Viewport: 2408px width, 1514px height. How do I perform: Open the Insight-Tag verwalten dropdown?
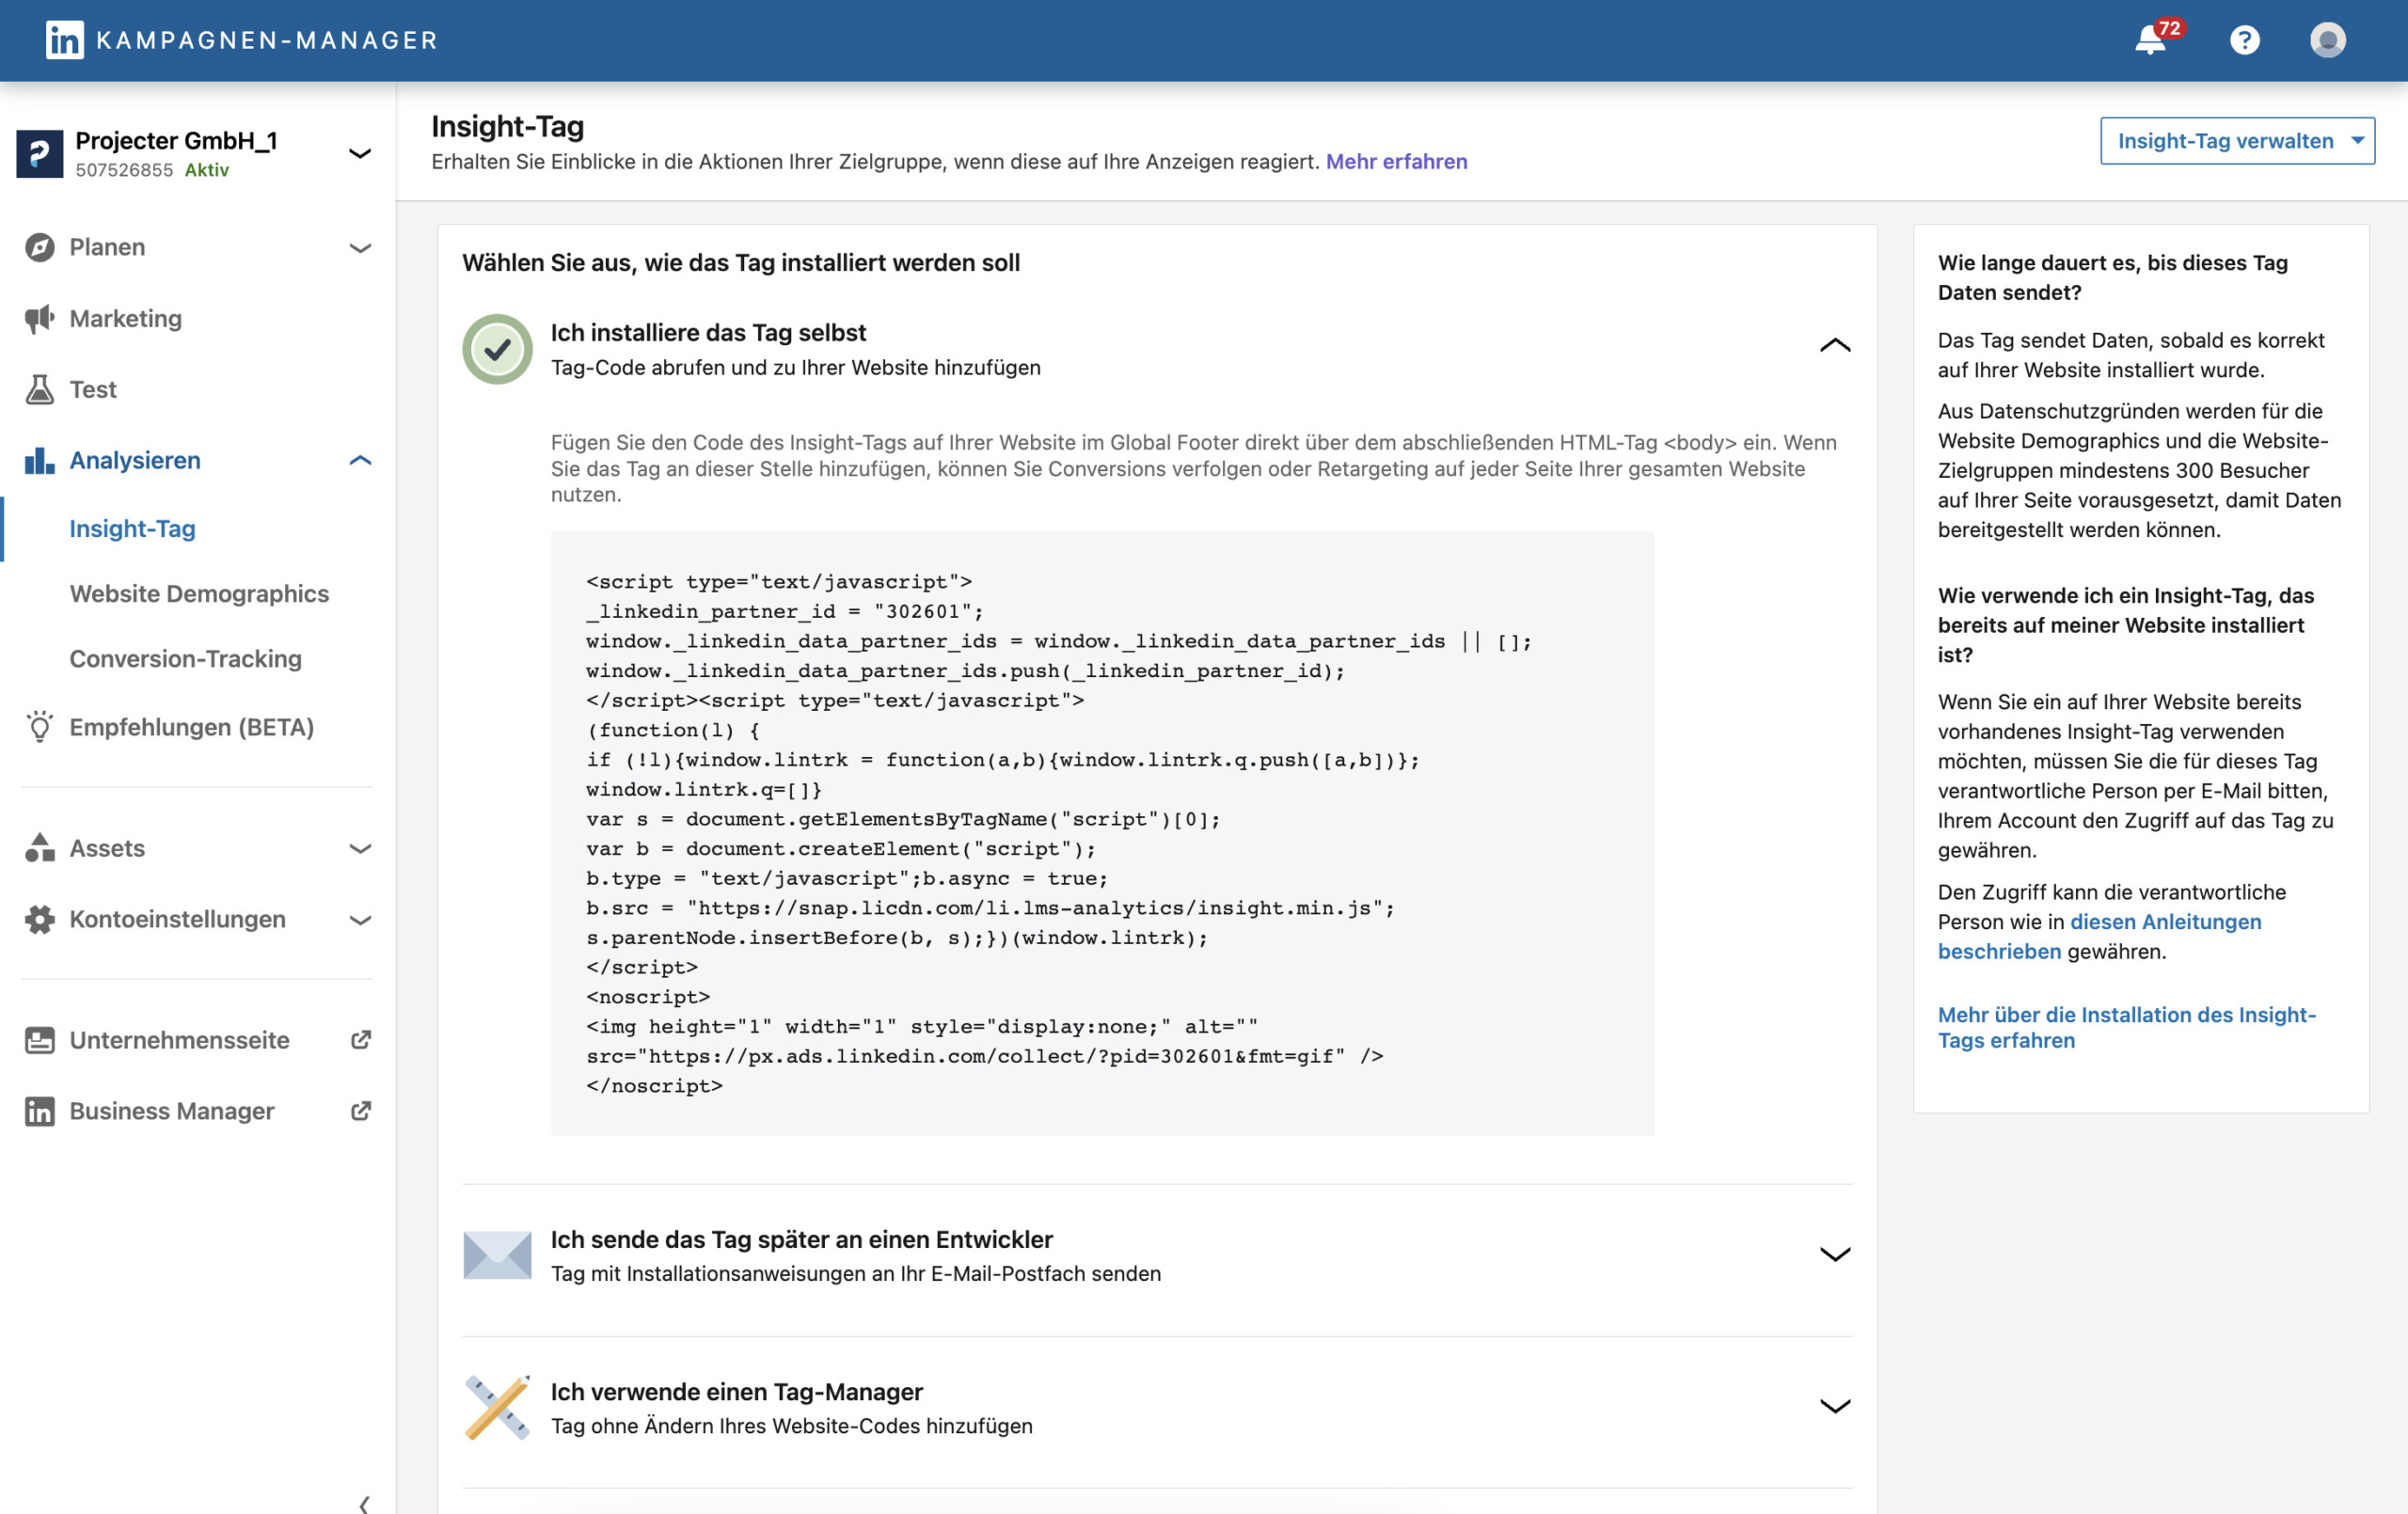point(2237,141)
